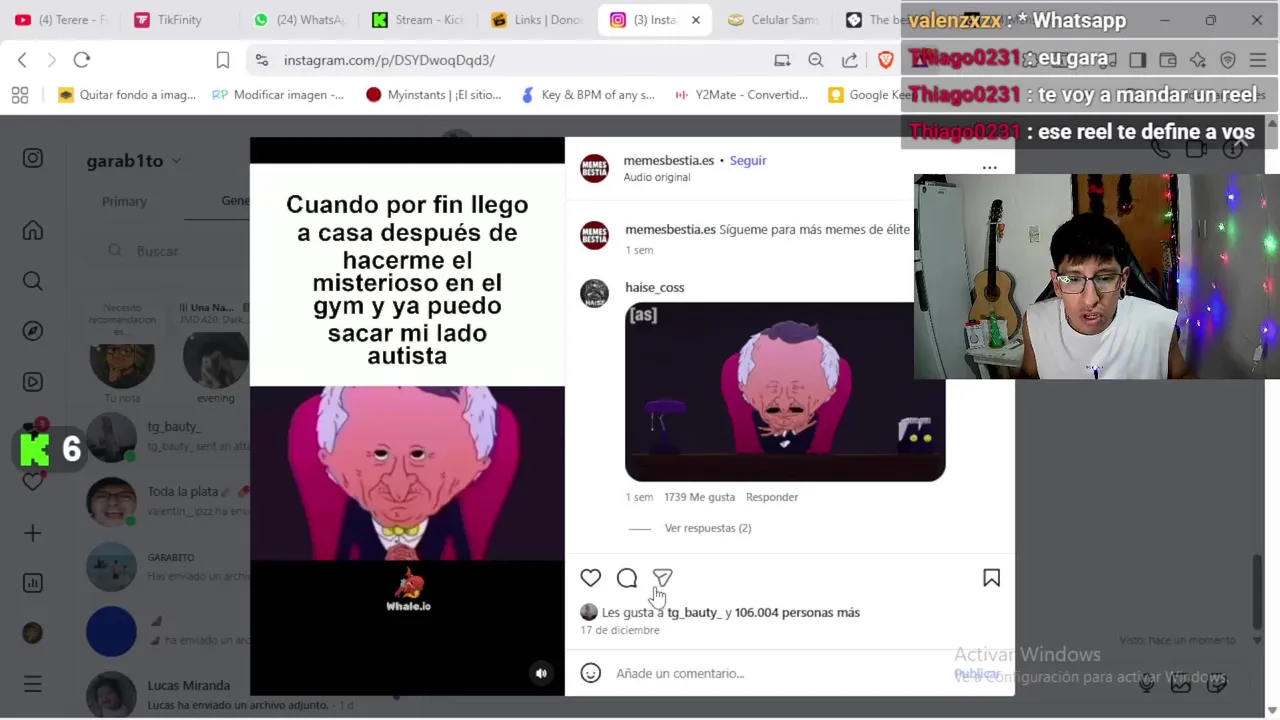This screenshot has height=720, width=1280.
Task: Open the post's three-dot options menu
Action: pos(989,168)
